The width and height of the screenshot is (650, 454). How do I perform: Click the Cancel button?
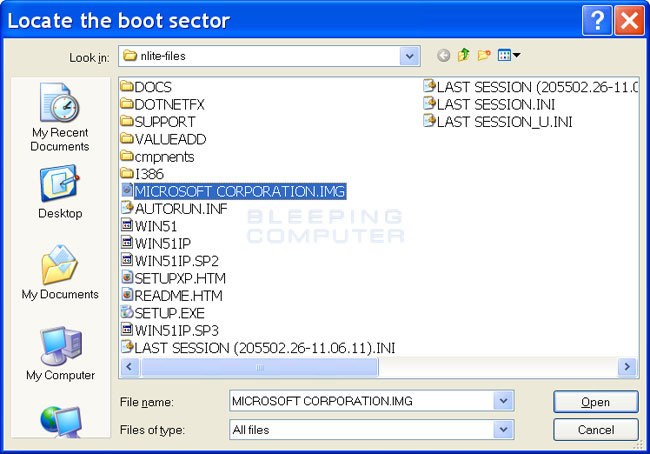pyautogui.click(x=596, y=430)
